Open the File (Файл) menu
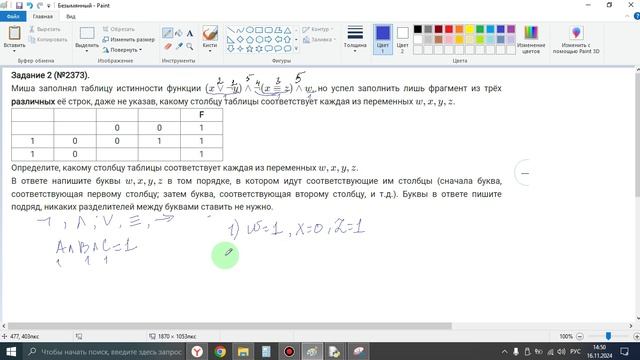Image resolution: width=640 pixels, height=360 pixels. tap(13, 16)
